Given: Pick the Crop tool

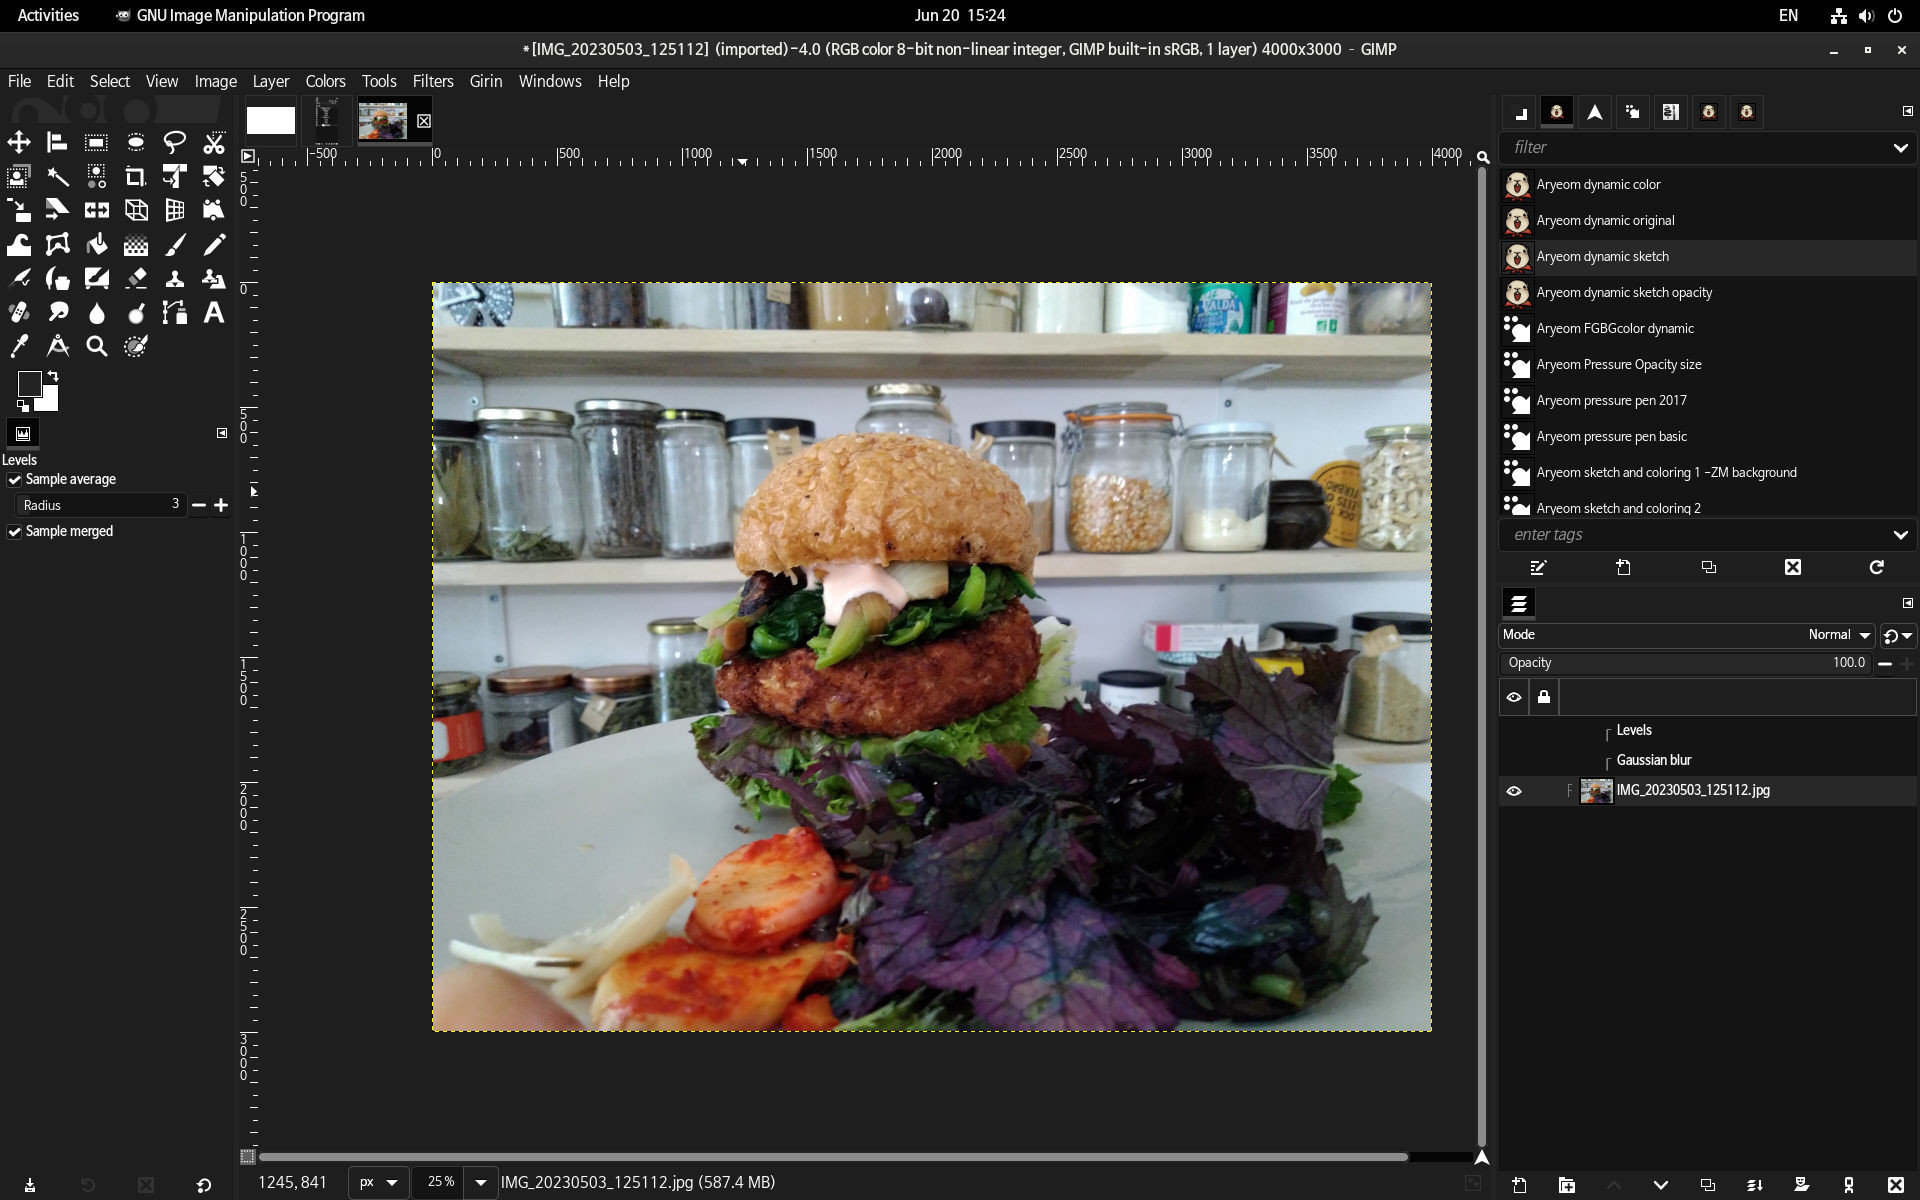Looking at the screenshot, I should point(135,177).
